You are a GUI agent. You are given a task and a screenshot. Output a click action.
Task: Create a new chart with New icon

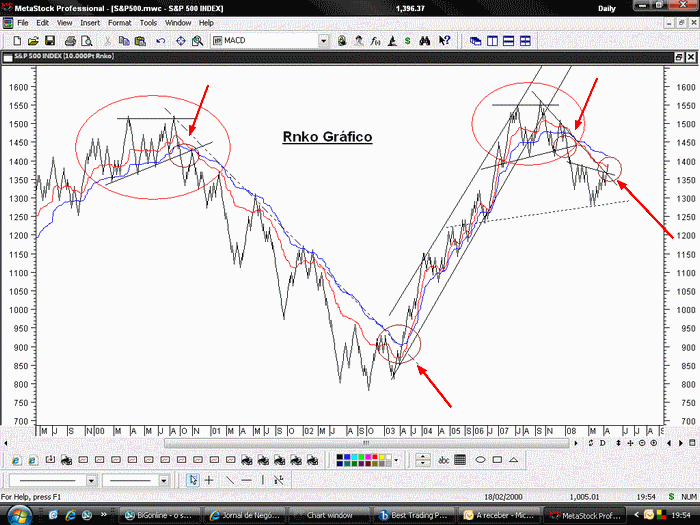17,41
